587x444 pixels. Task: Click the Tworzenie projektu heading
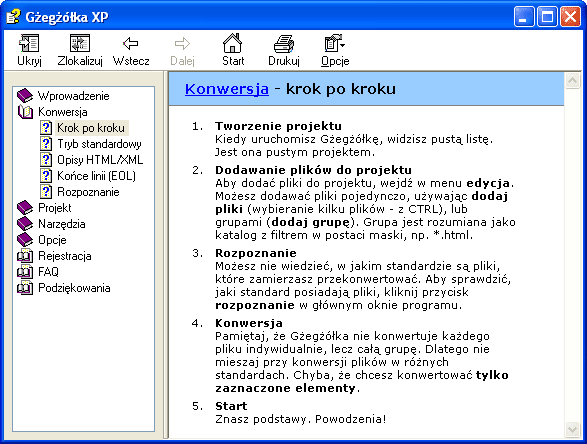pos(278,126)
